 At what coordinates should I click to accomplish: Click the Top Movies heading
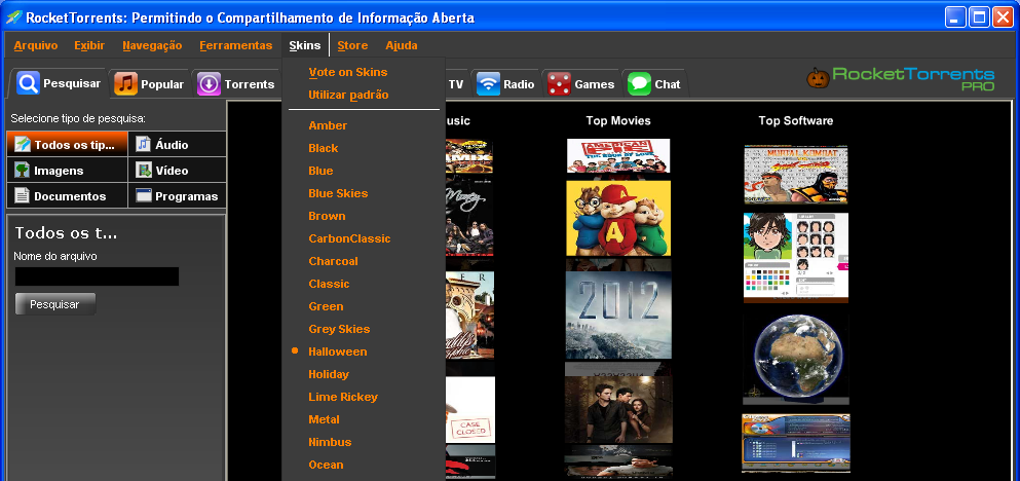coord(618,120)
